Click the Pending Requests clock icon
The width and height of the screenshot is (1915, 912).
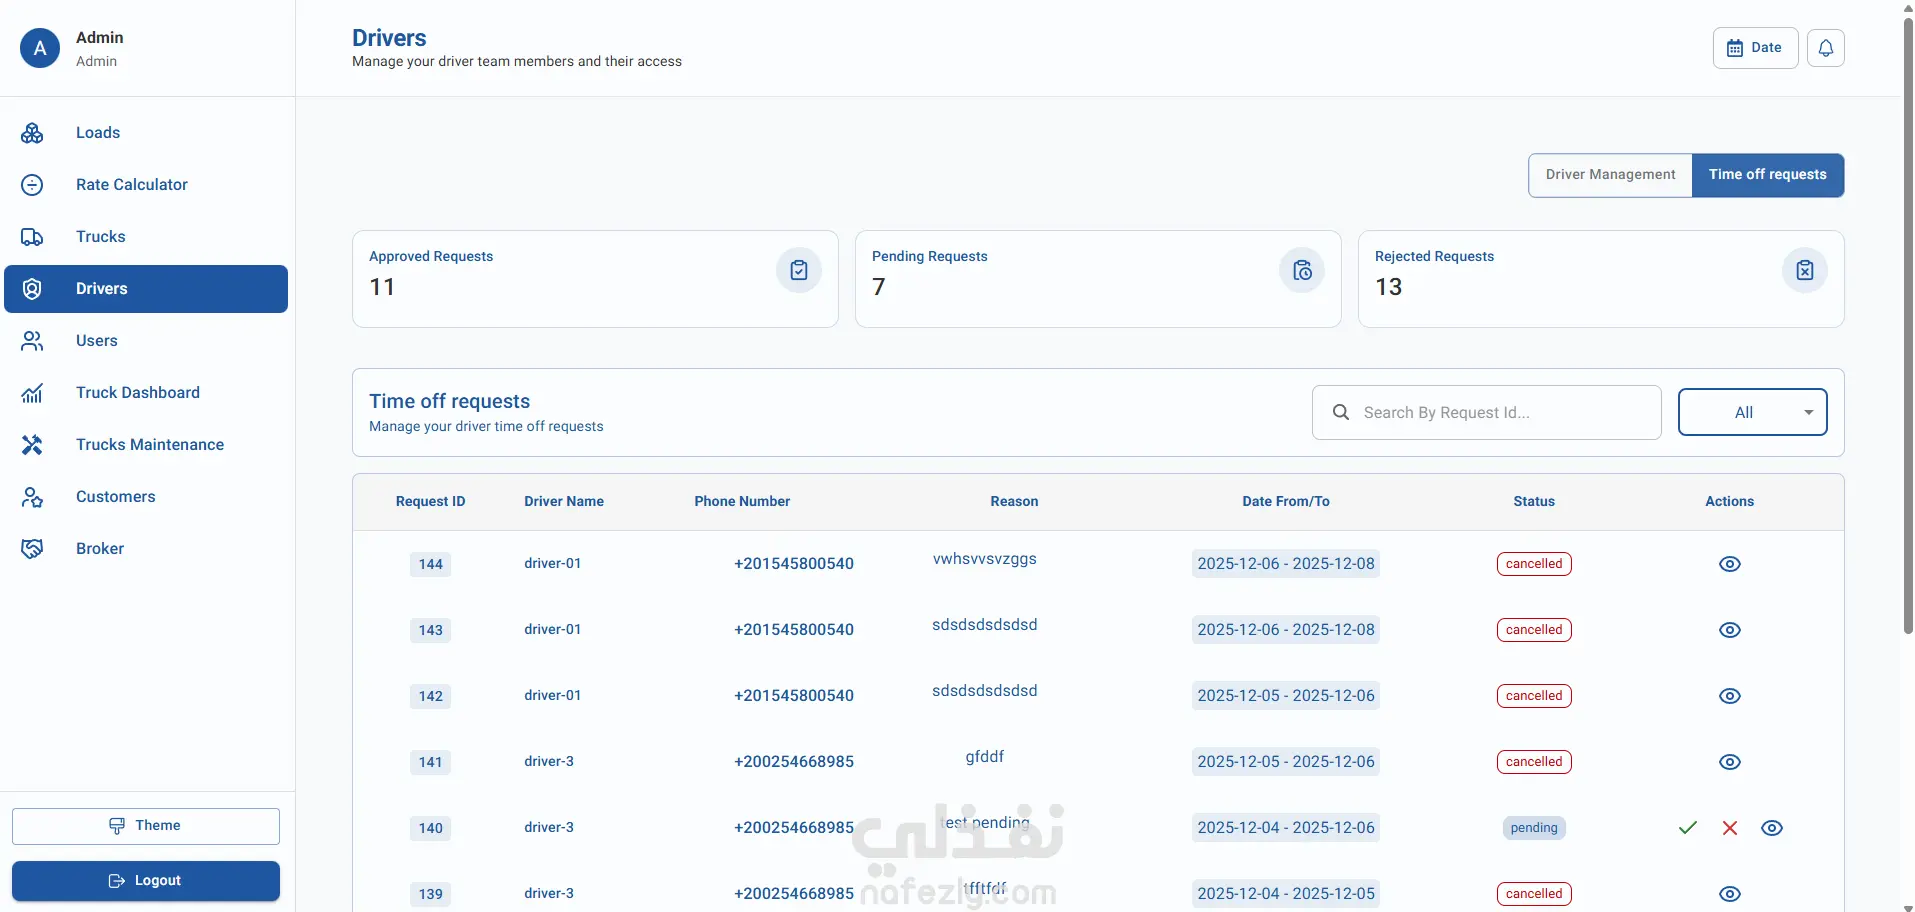point(1302,270)
